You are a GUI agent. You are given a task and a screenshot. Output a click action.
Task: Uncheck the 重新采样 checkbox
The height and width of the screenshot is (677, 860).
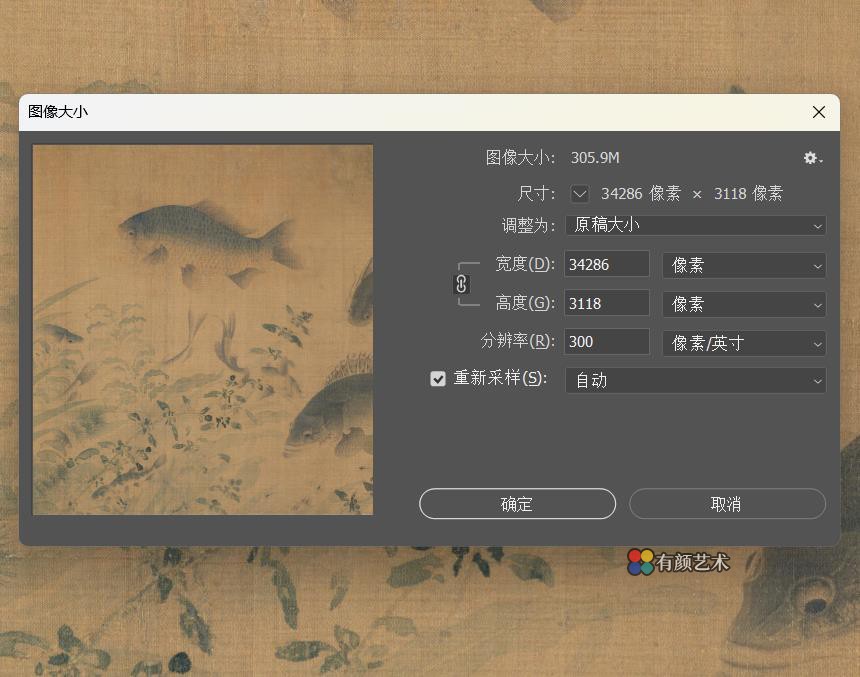pyautogui.click(x=438, y=379)
